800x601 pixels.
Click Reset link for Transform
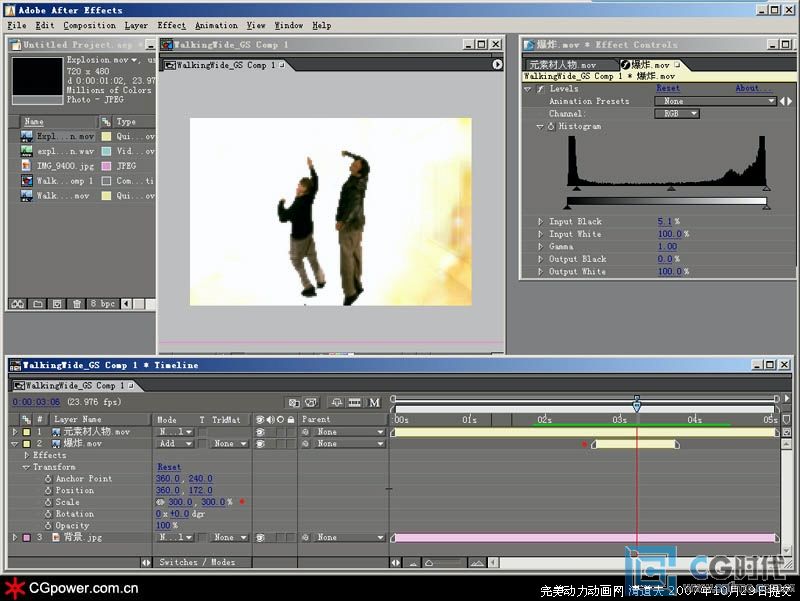point(169,467)
